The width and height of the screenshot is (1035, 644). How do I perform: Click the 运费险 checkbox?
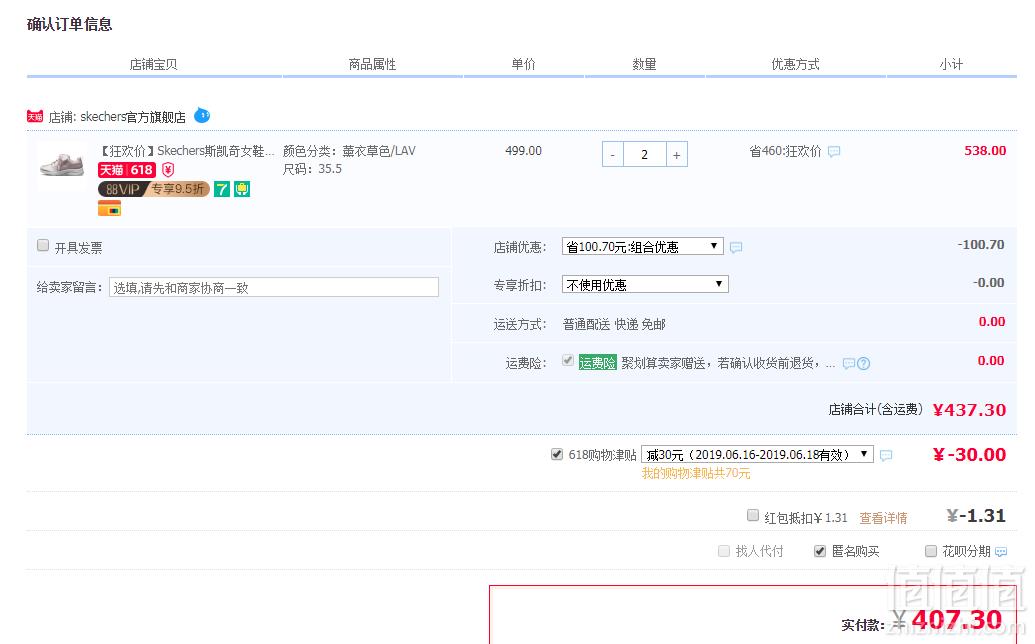(568, 360)
